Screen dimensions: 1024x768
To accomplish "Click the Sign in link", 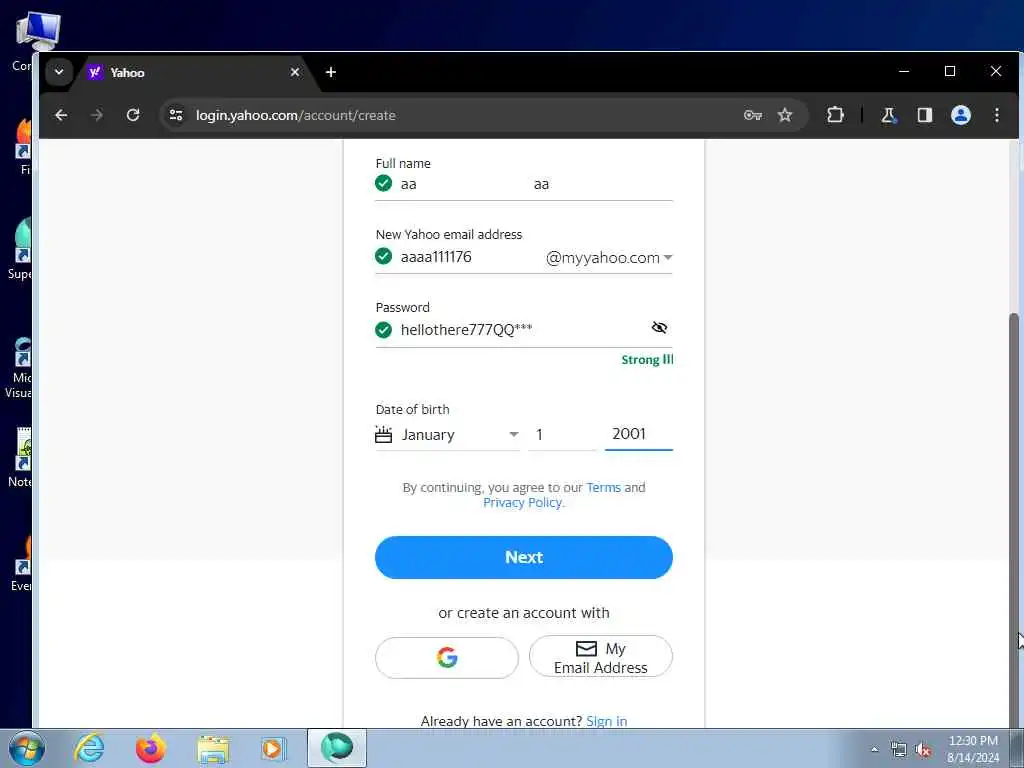I will click(606, 721).
